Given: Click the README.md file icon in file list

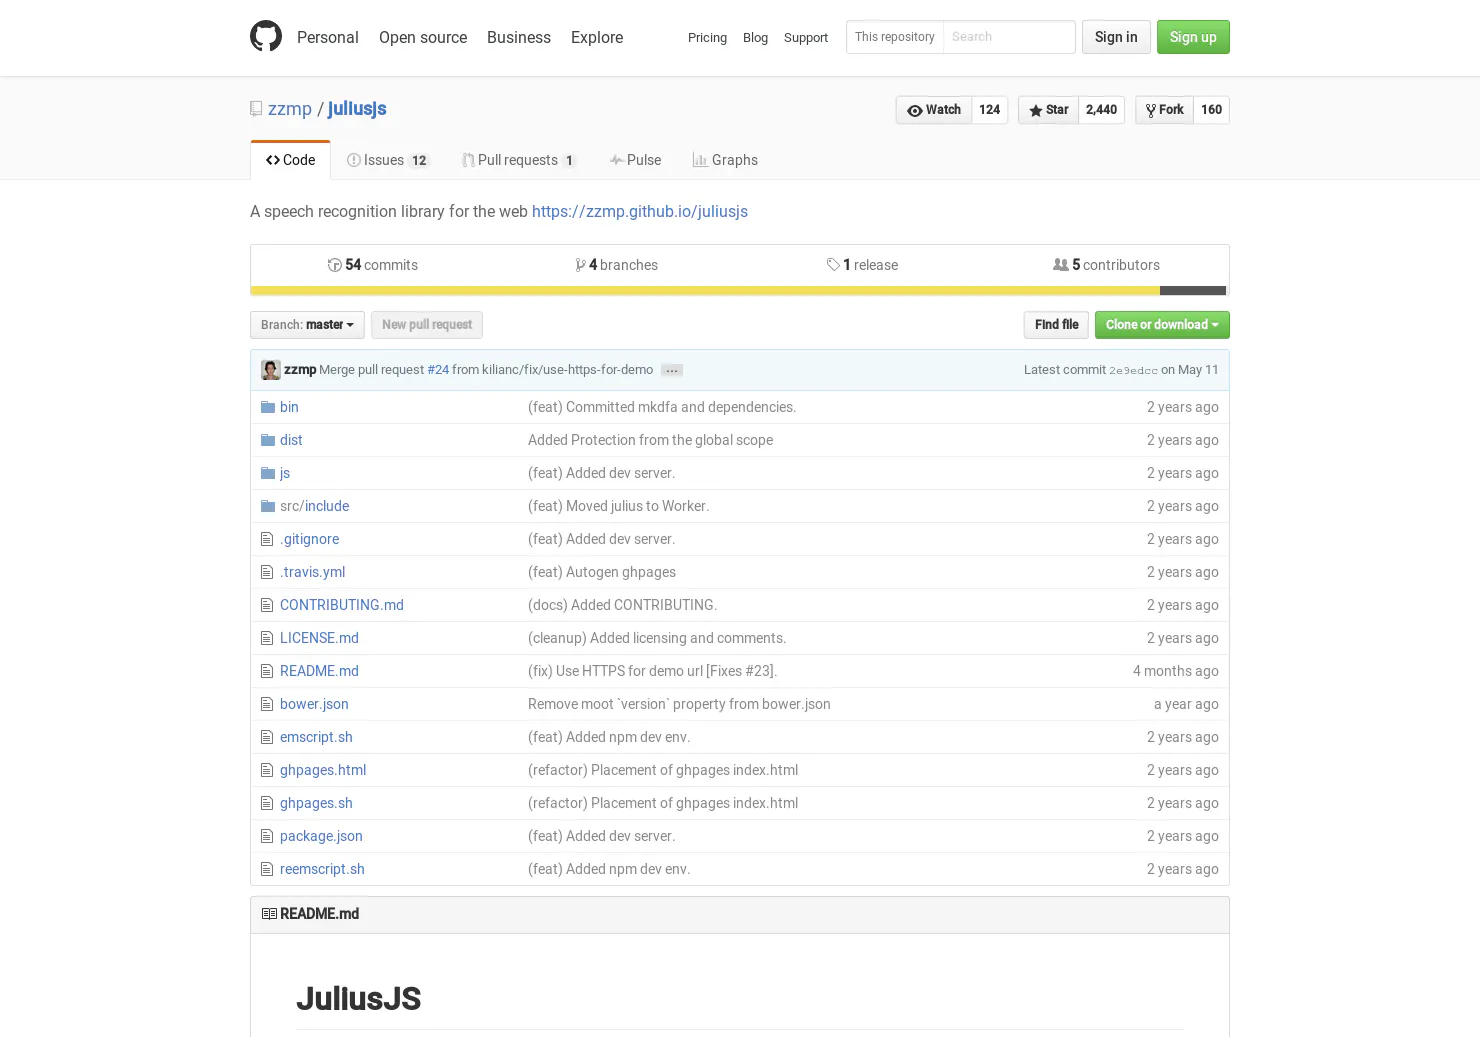Looking at the screenshot, I should [x=267, y=671].
